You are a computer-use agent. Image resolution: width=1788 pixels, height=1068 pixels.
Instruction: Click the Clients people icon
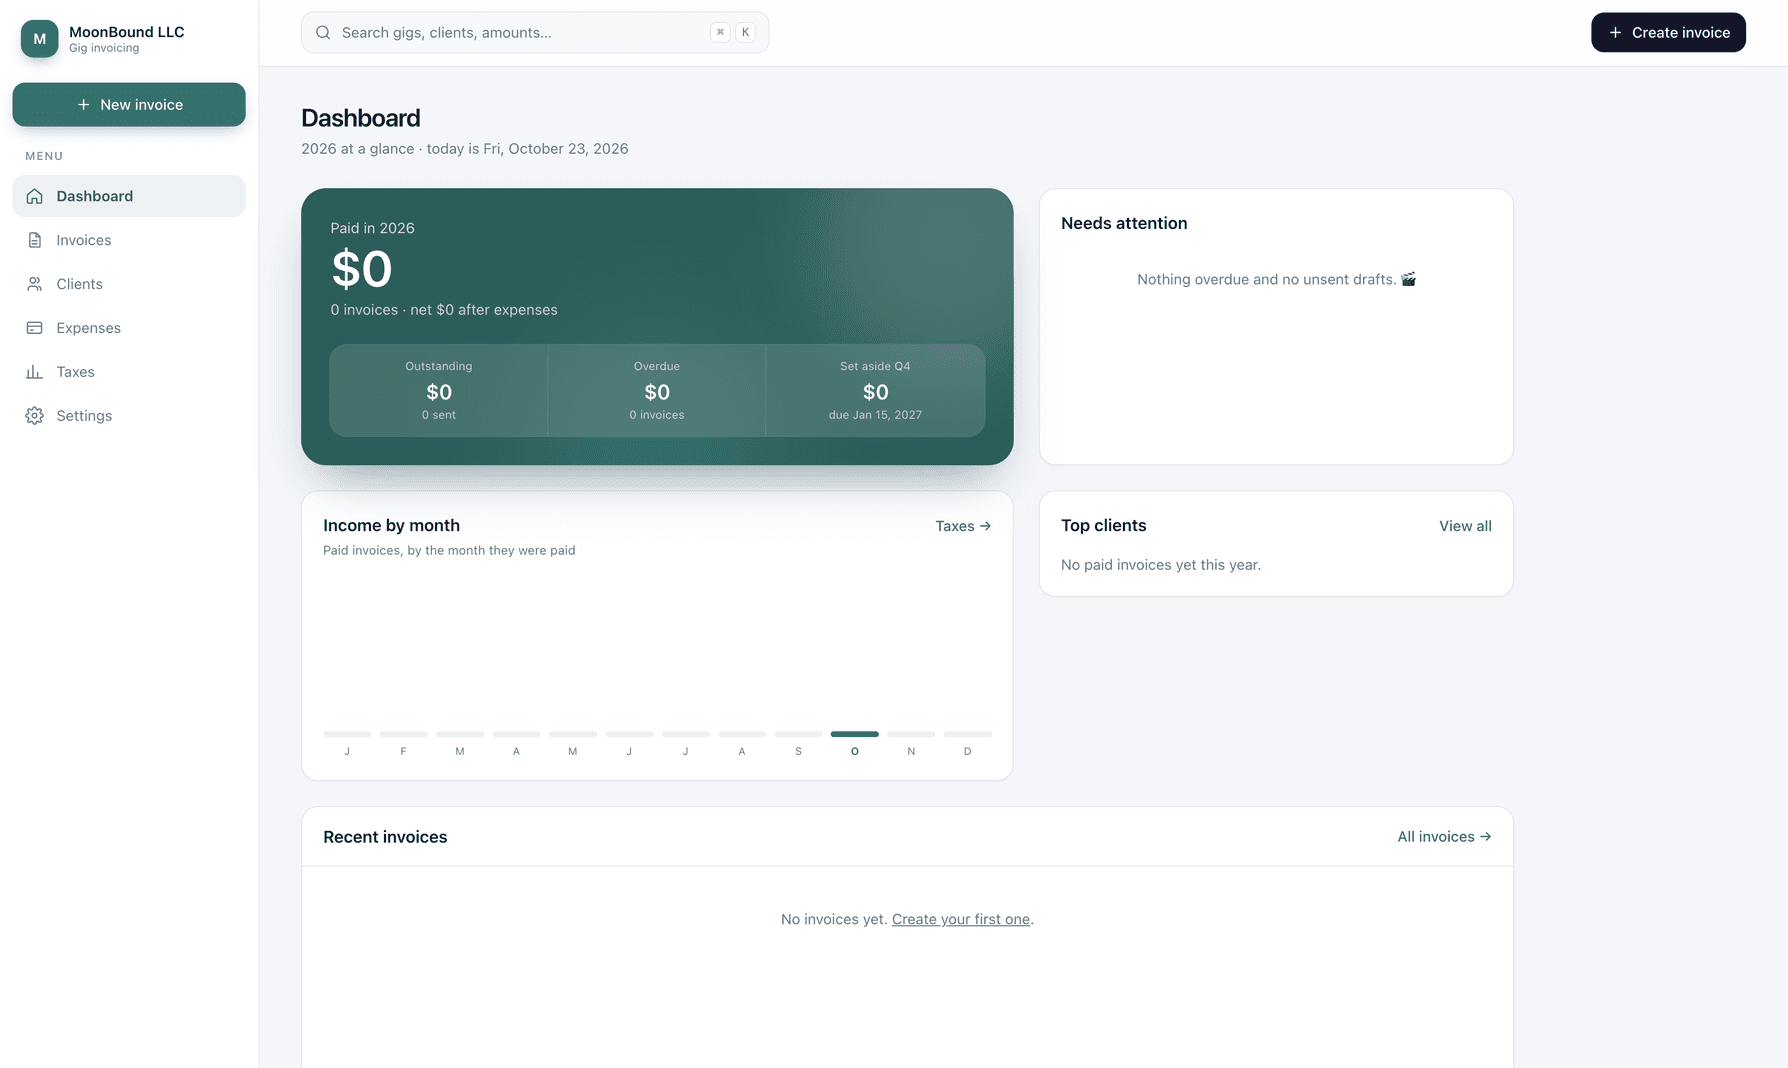tap(35, 284)
